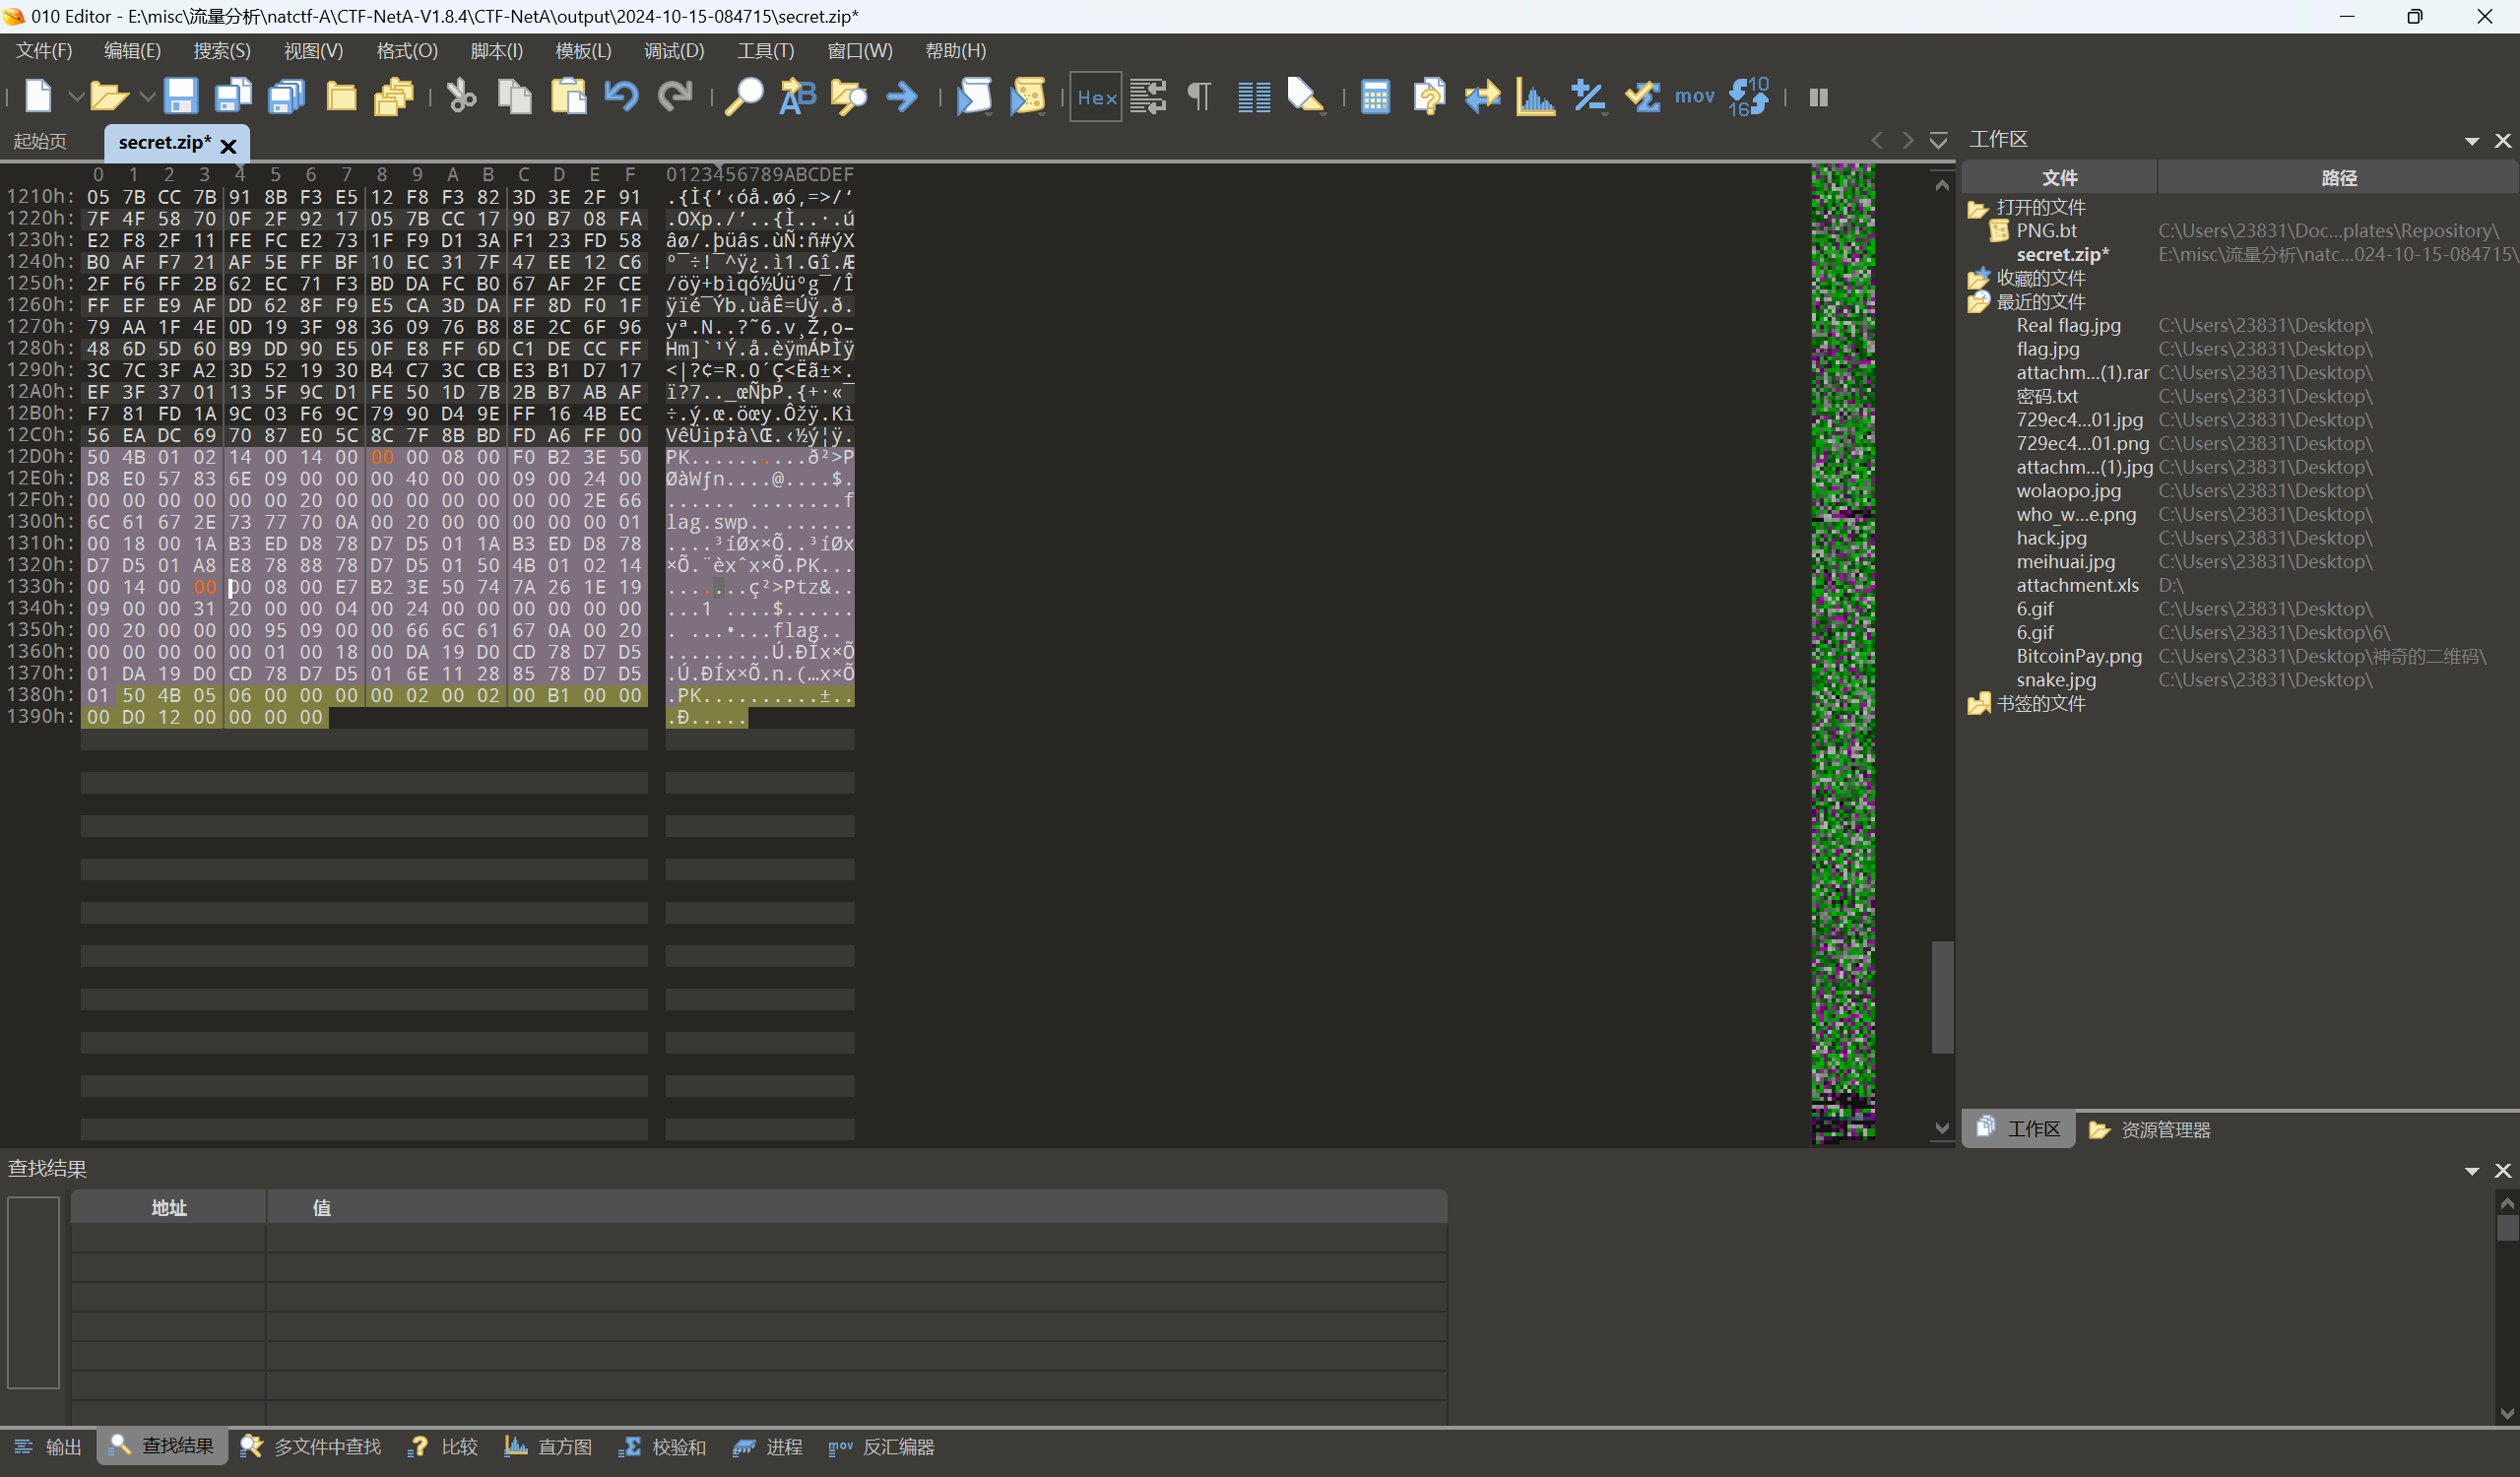
Task: Click the hex editor vertical scrollbar thumb
Action: 1941,996
